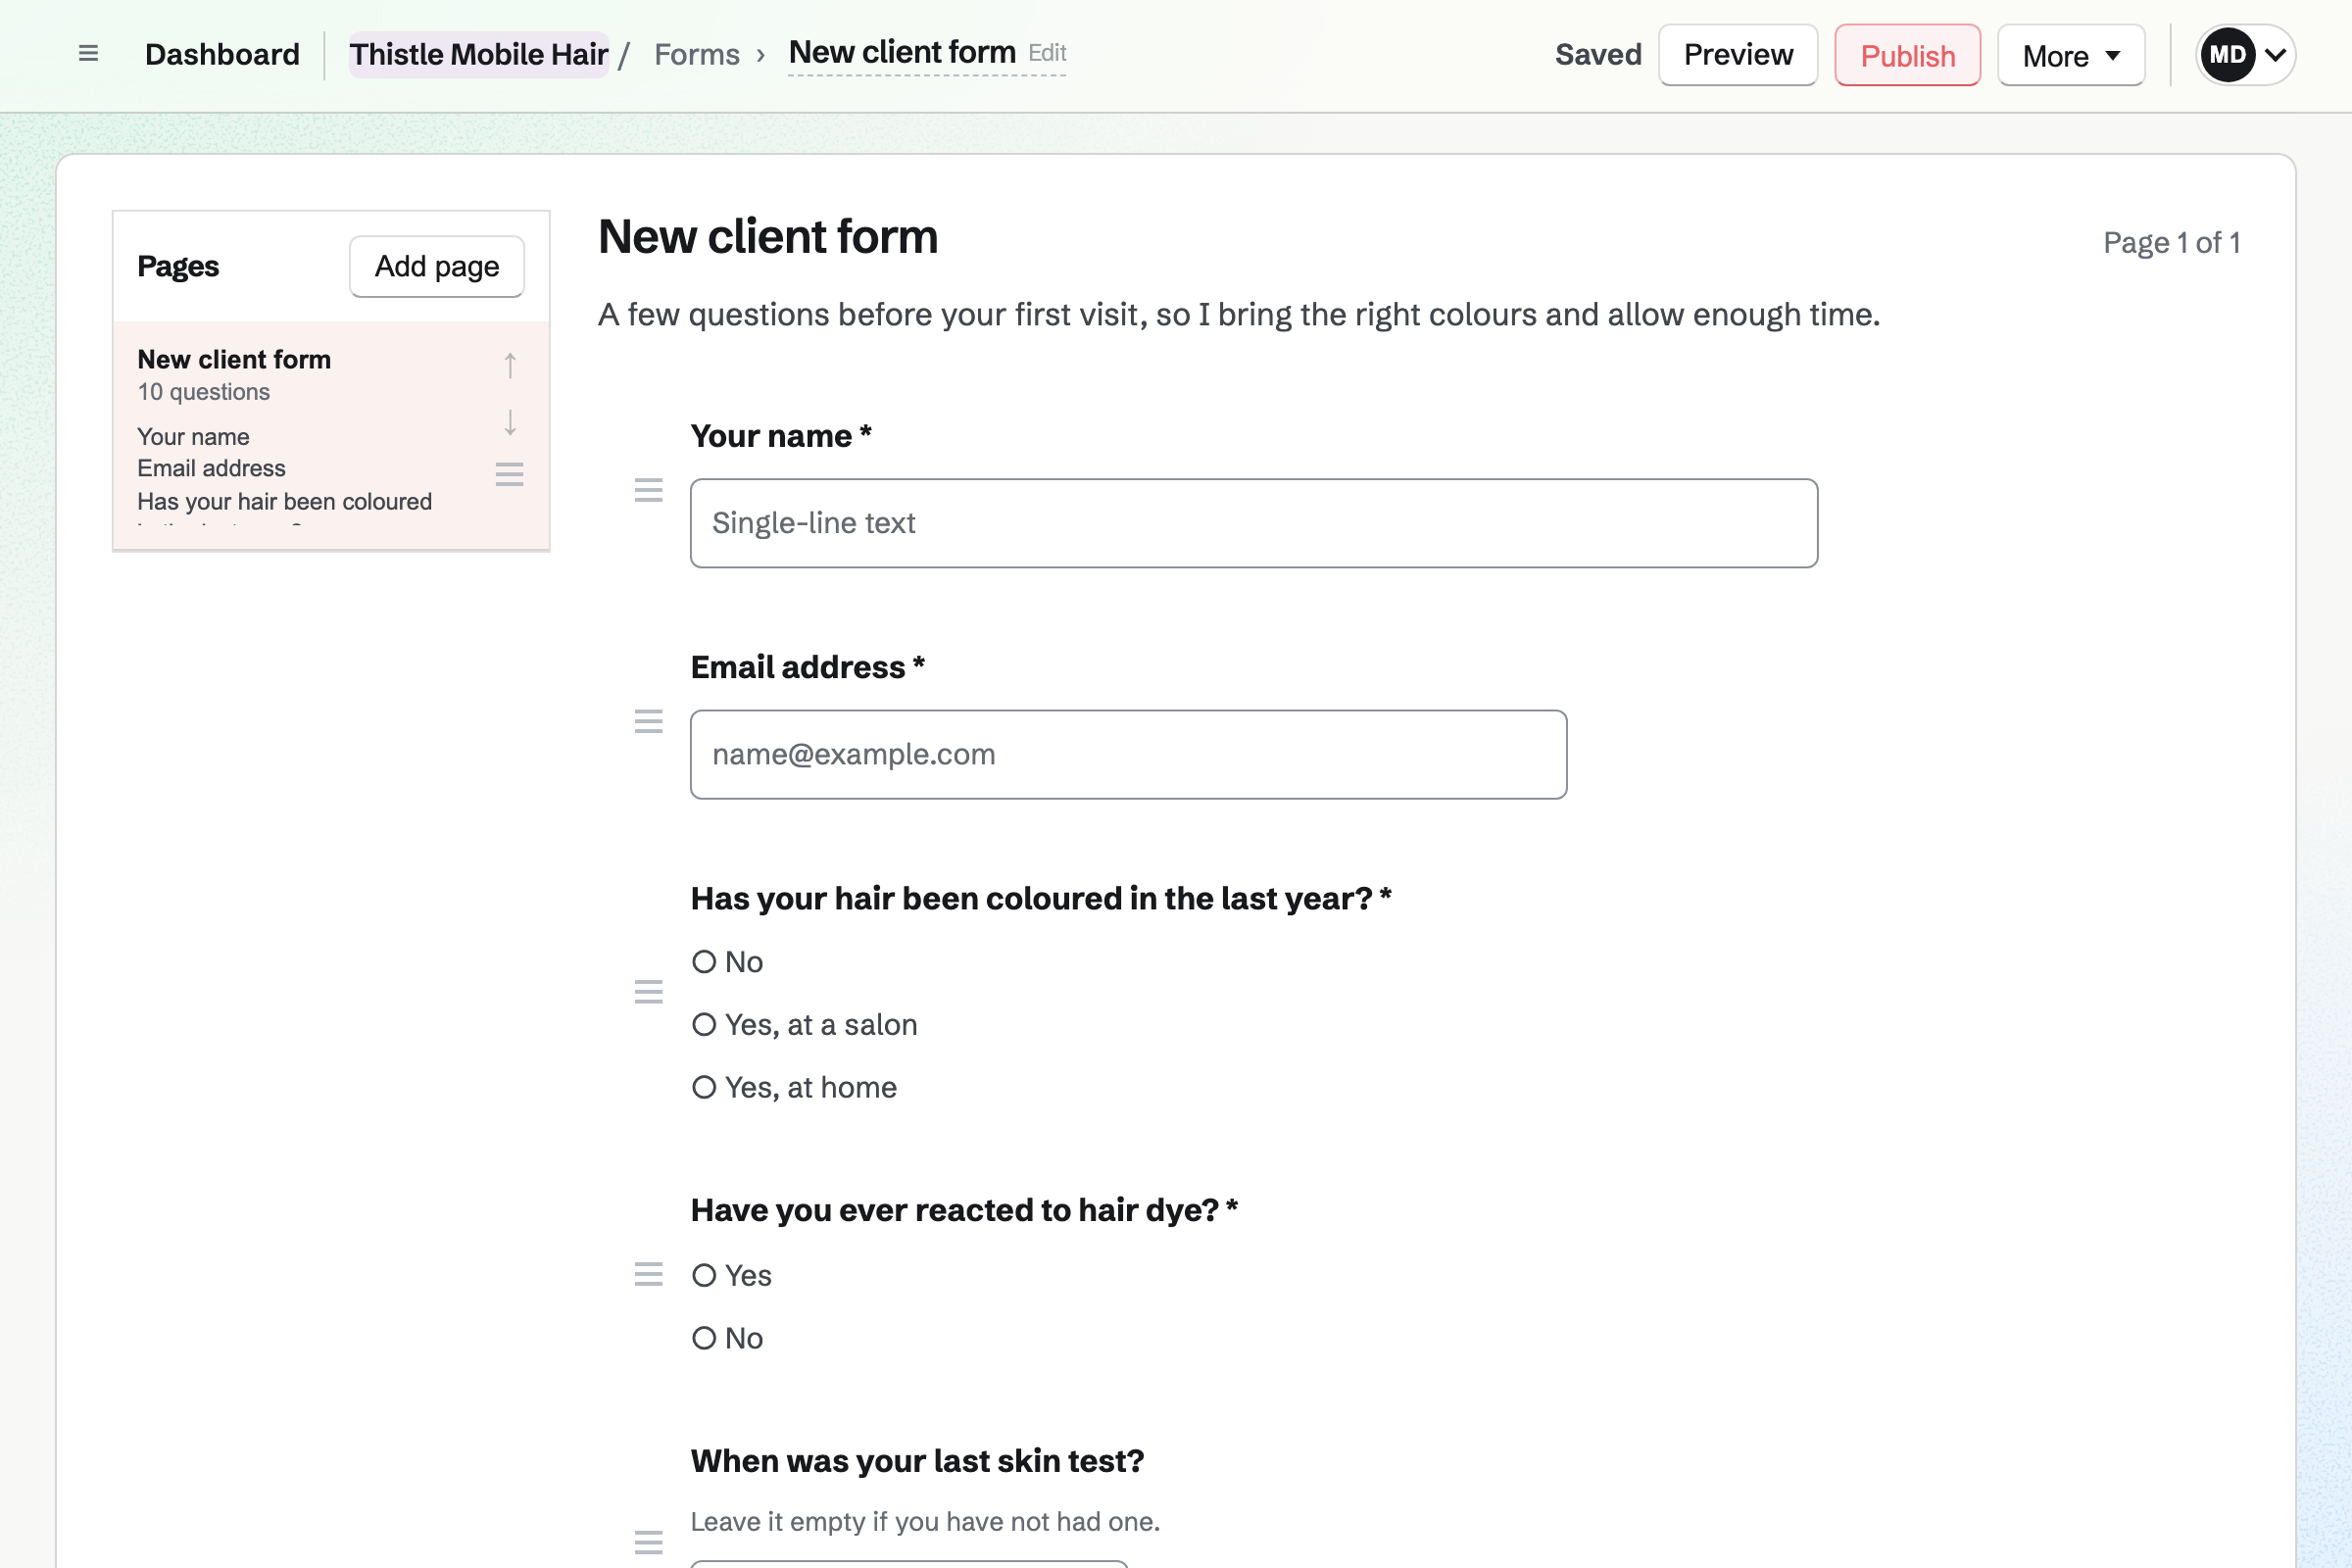Click 'Has your hair been coloured' in Pages list
2352x1568 pixels.
pyautogui.click(x=285, y=502)
